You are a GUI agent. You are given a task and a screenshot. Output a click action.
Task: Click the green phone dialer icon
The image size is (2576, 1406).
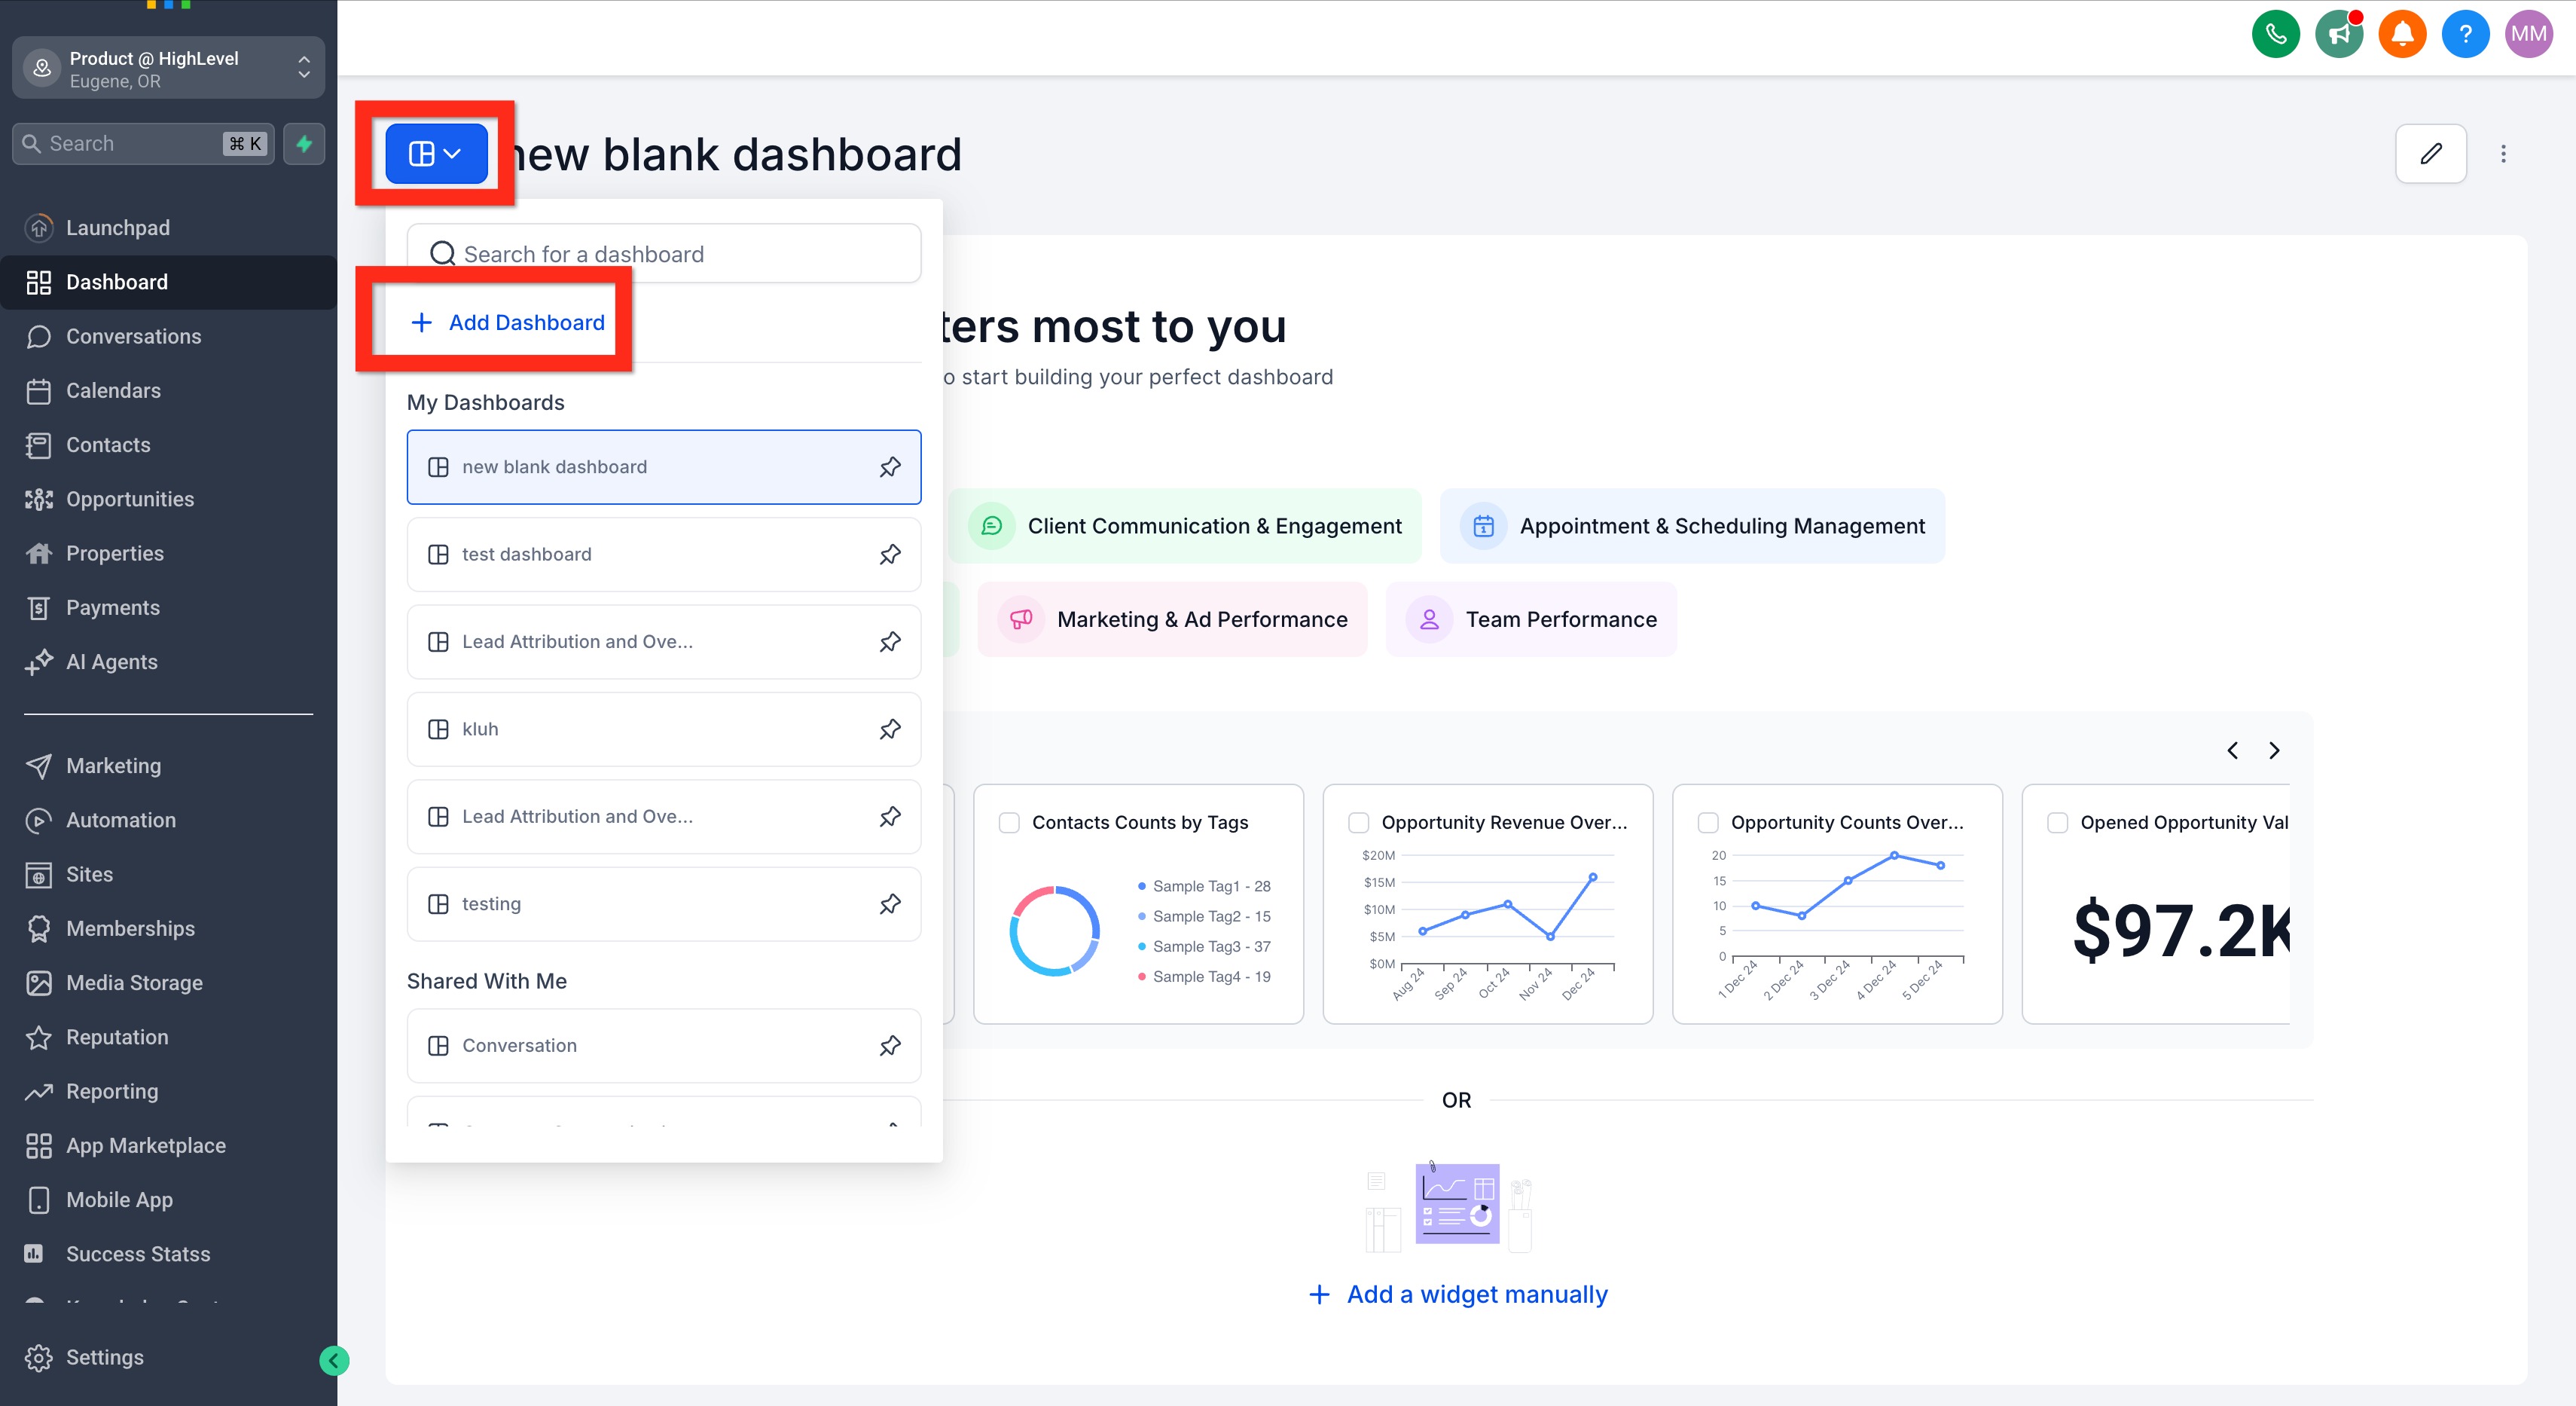pyautogui.click(x=2275, y=35)
